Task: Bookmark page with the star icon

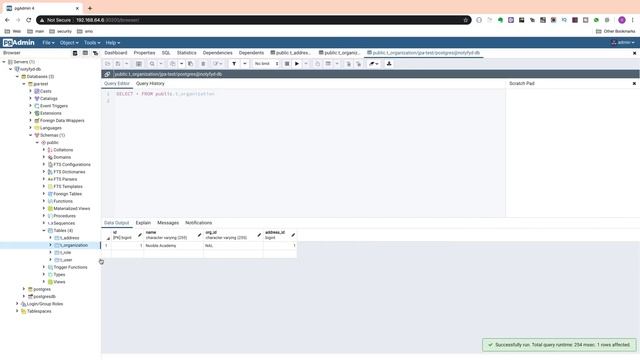Action: click(465, 20)
